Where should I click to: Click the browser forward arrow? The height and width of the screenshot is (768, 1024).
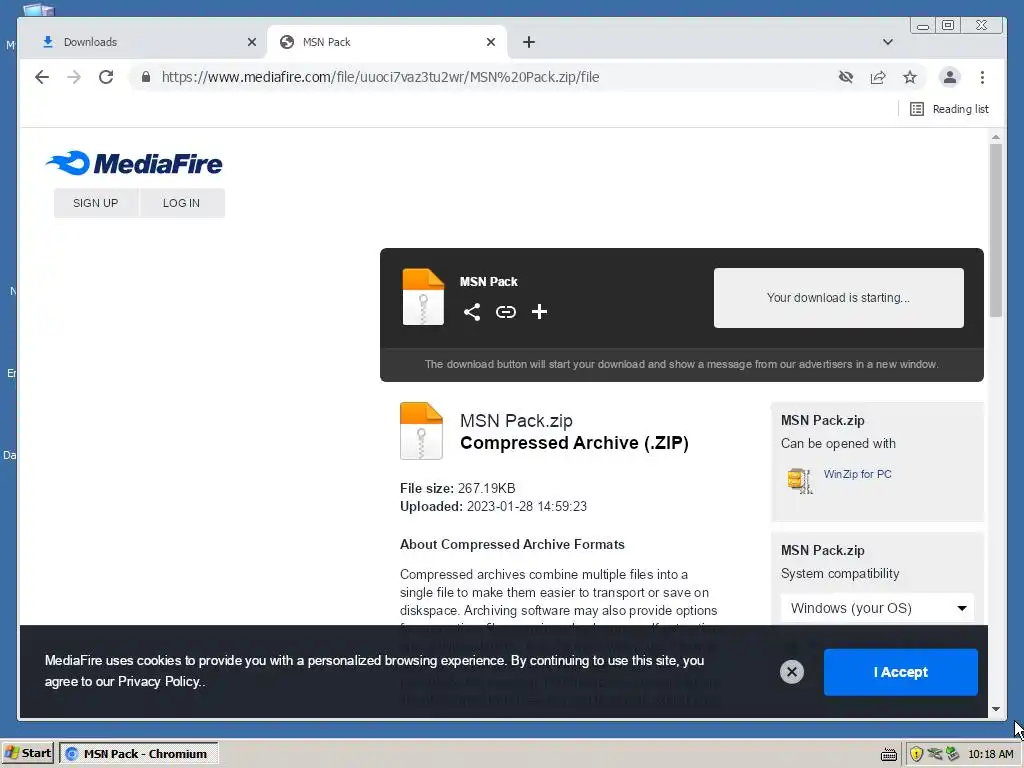[74, 77]
